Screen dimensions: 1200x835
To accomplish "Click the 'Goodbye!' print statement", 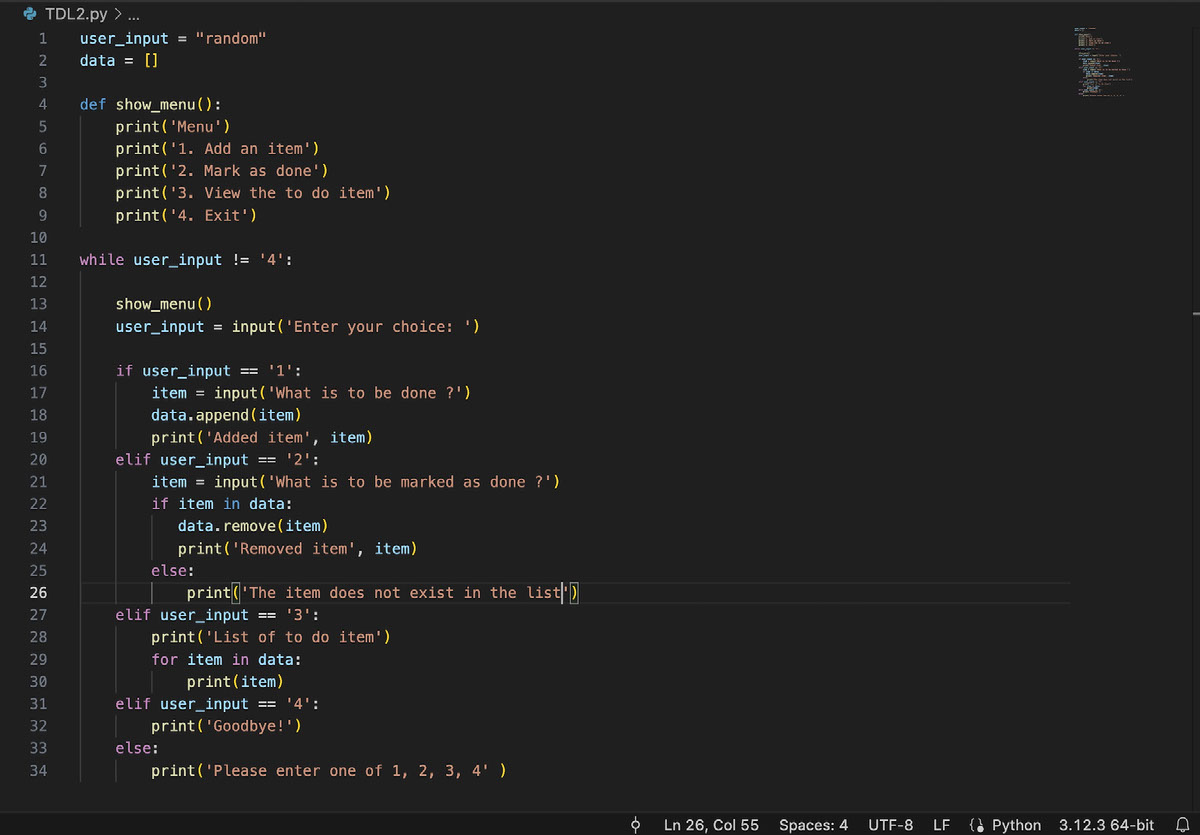I will tap(226, 726).
